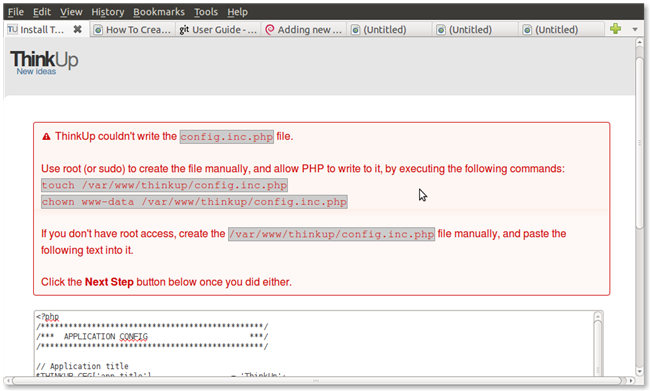Switch to the first (Untitled) tab
The image size is (650, 391).
[x=389, y=29]
